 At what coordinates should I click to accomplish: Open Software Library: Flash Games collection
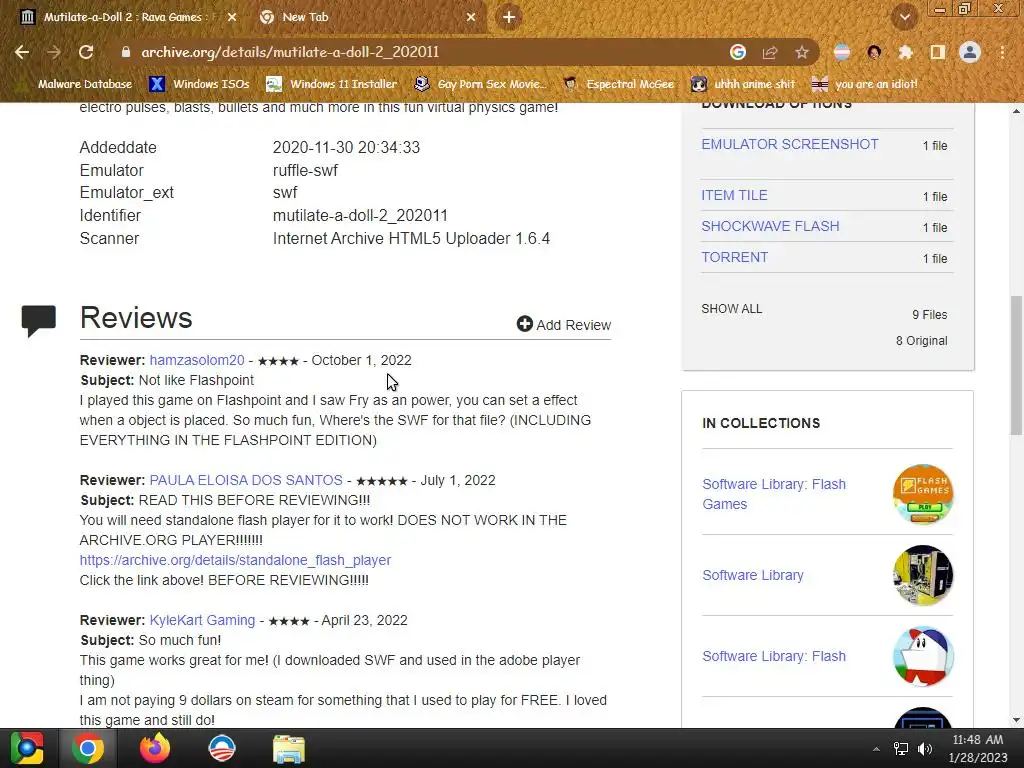pyautogui.click(x=774, y=494)
